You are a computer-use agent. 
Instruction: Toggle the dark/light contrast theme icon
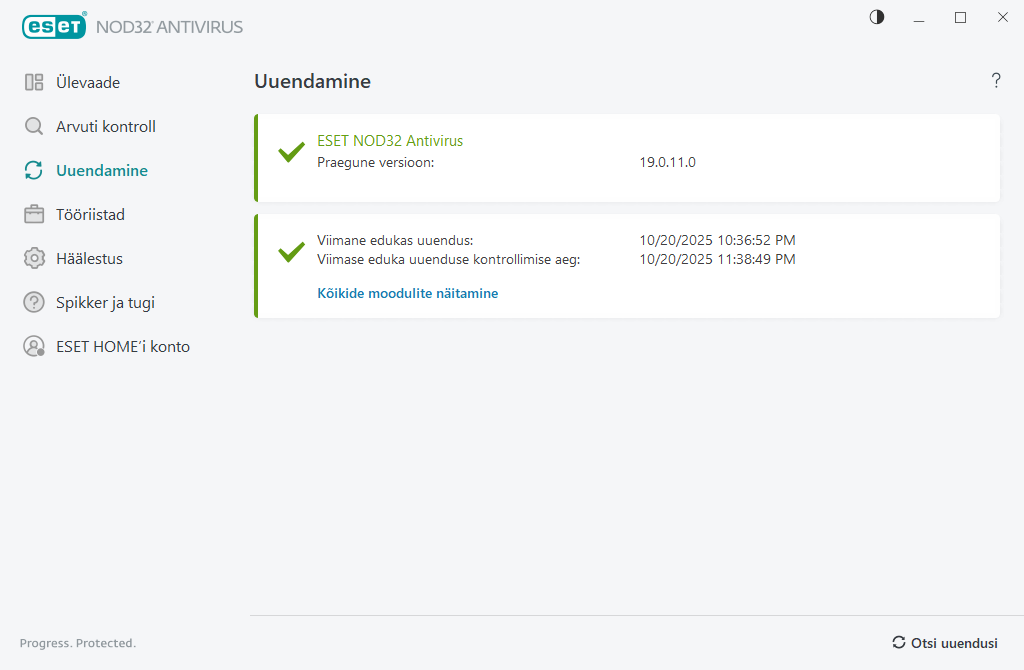tap(877, 17)
